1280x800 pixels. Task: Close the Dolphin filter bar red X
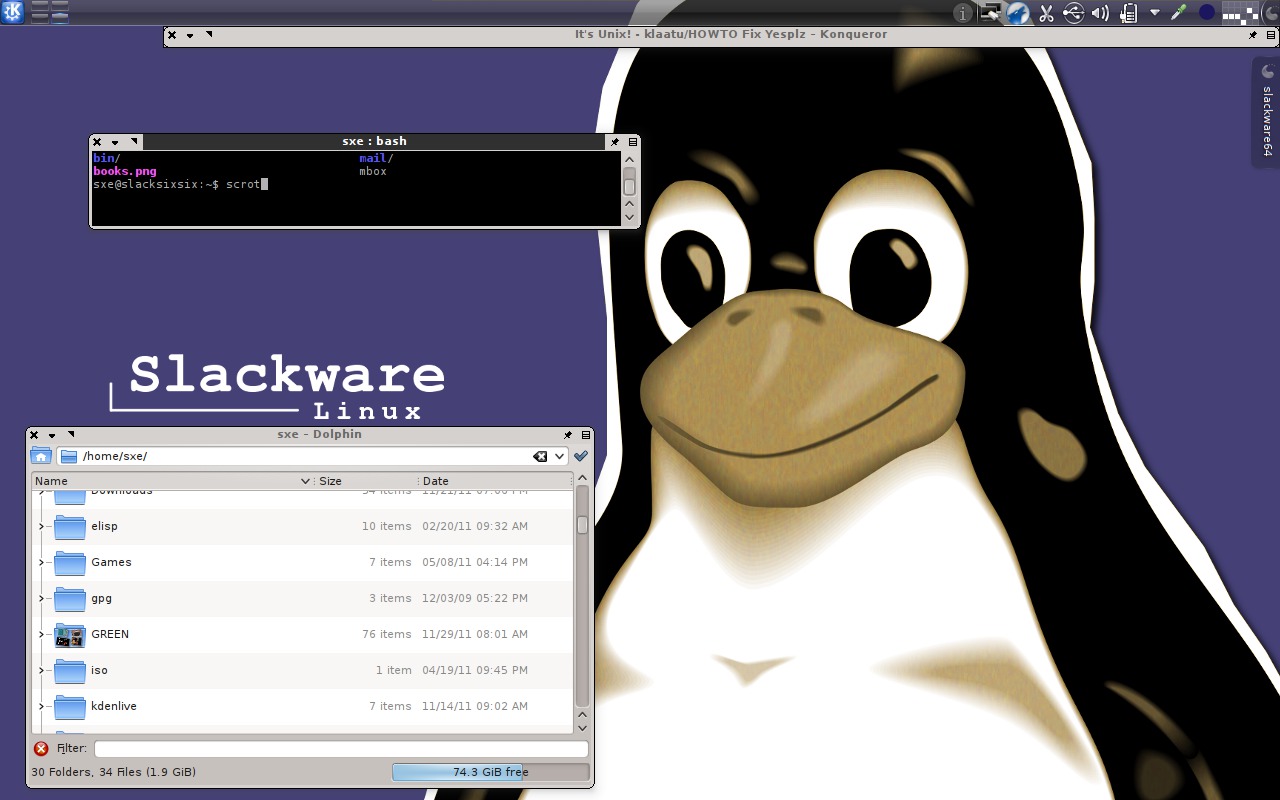click(x=41, y=748)
